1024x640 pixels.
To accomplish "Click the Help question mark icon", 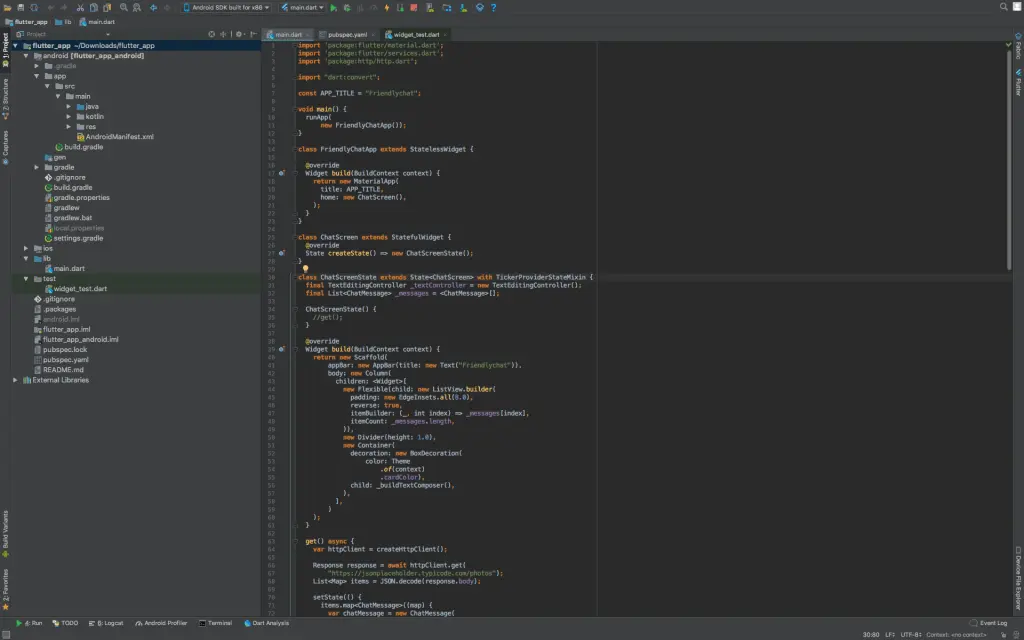I will pos(493,7).
